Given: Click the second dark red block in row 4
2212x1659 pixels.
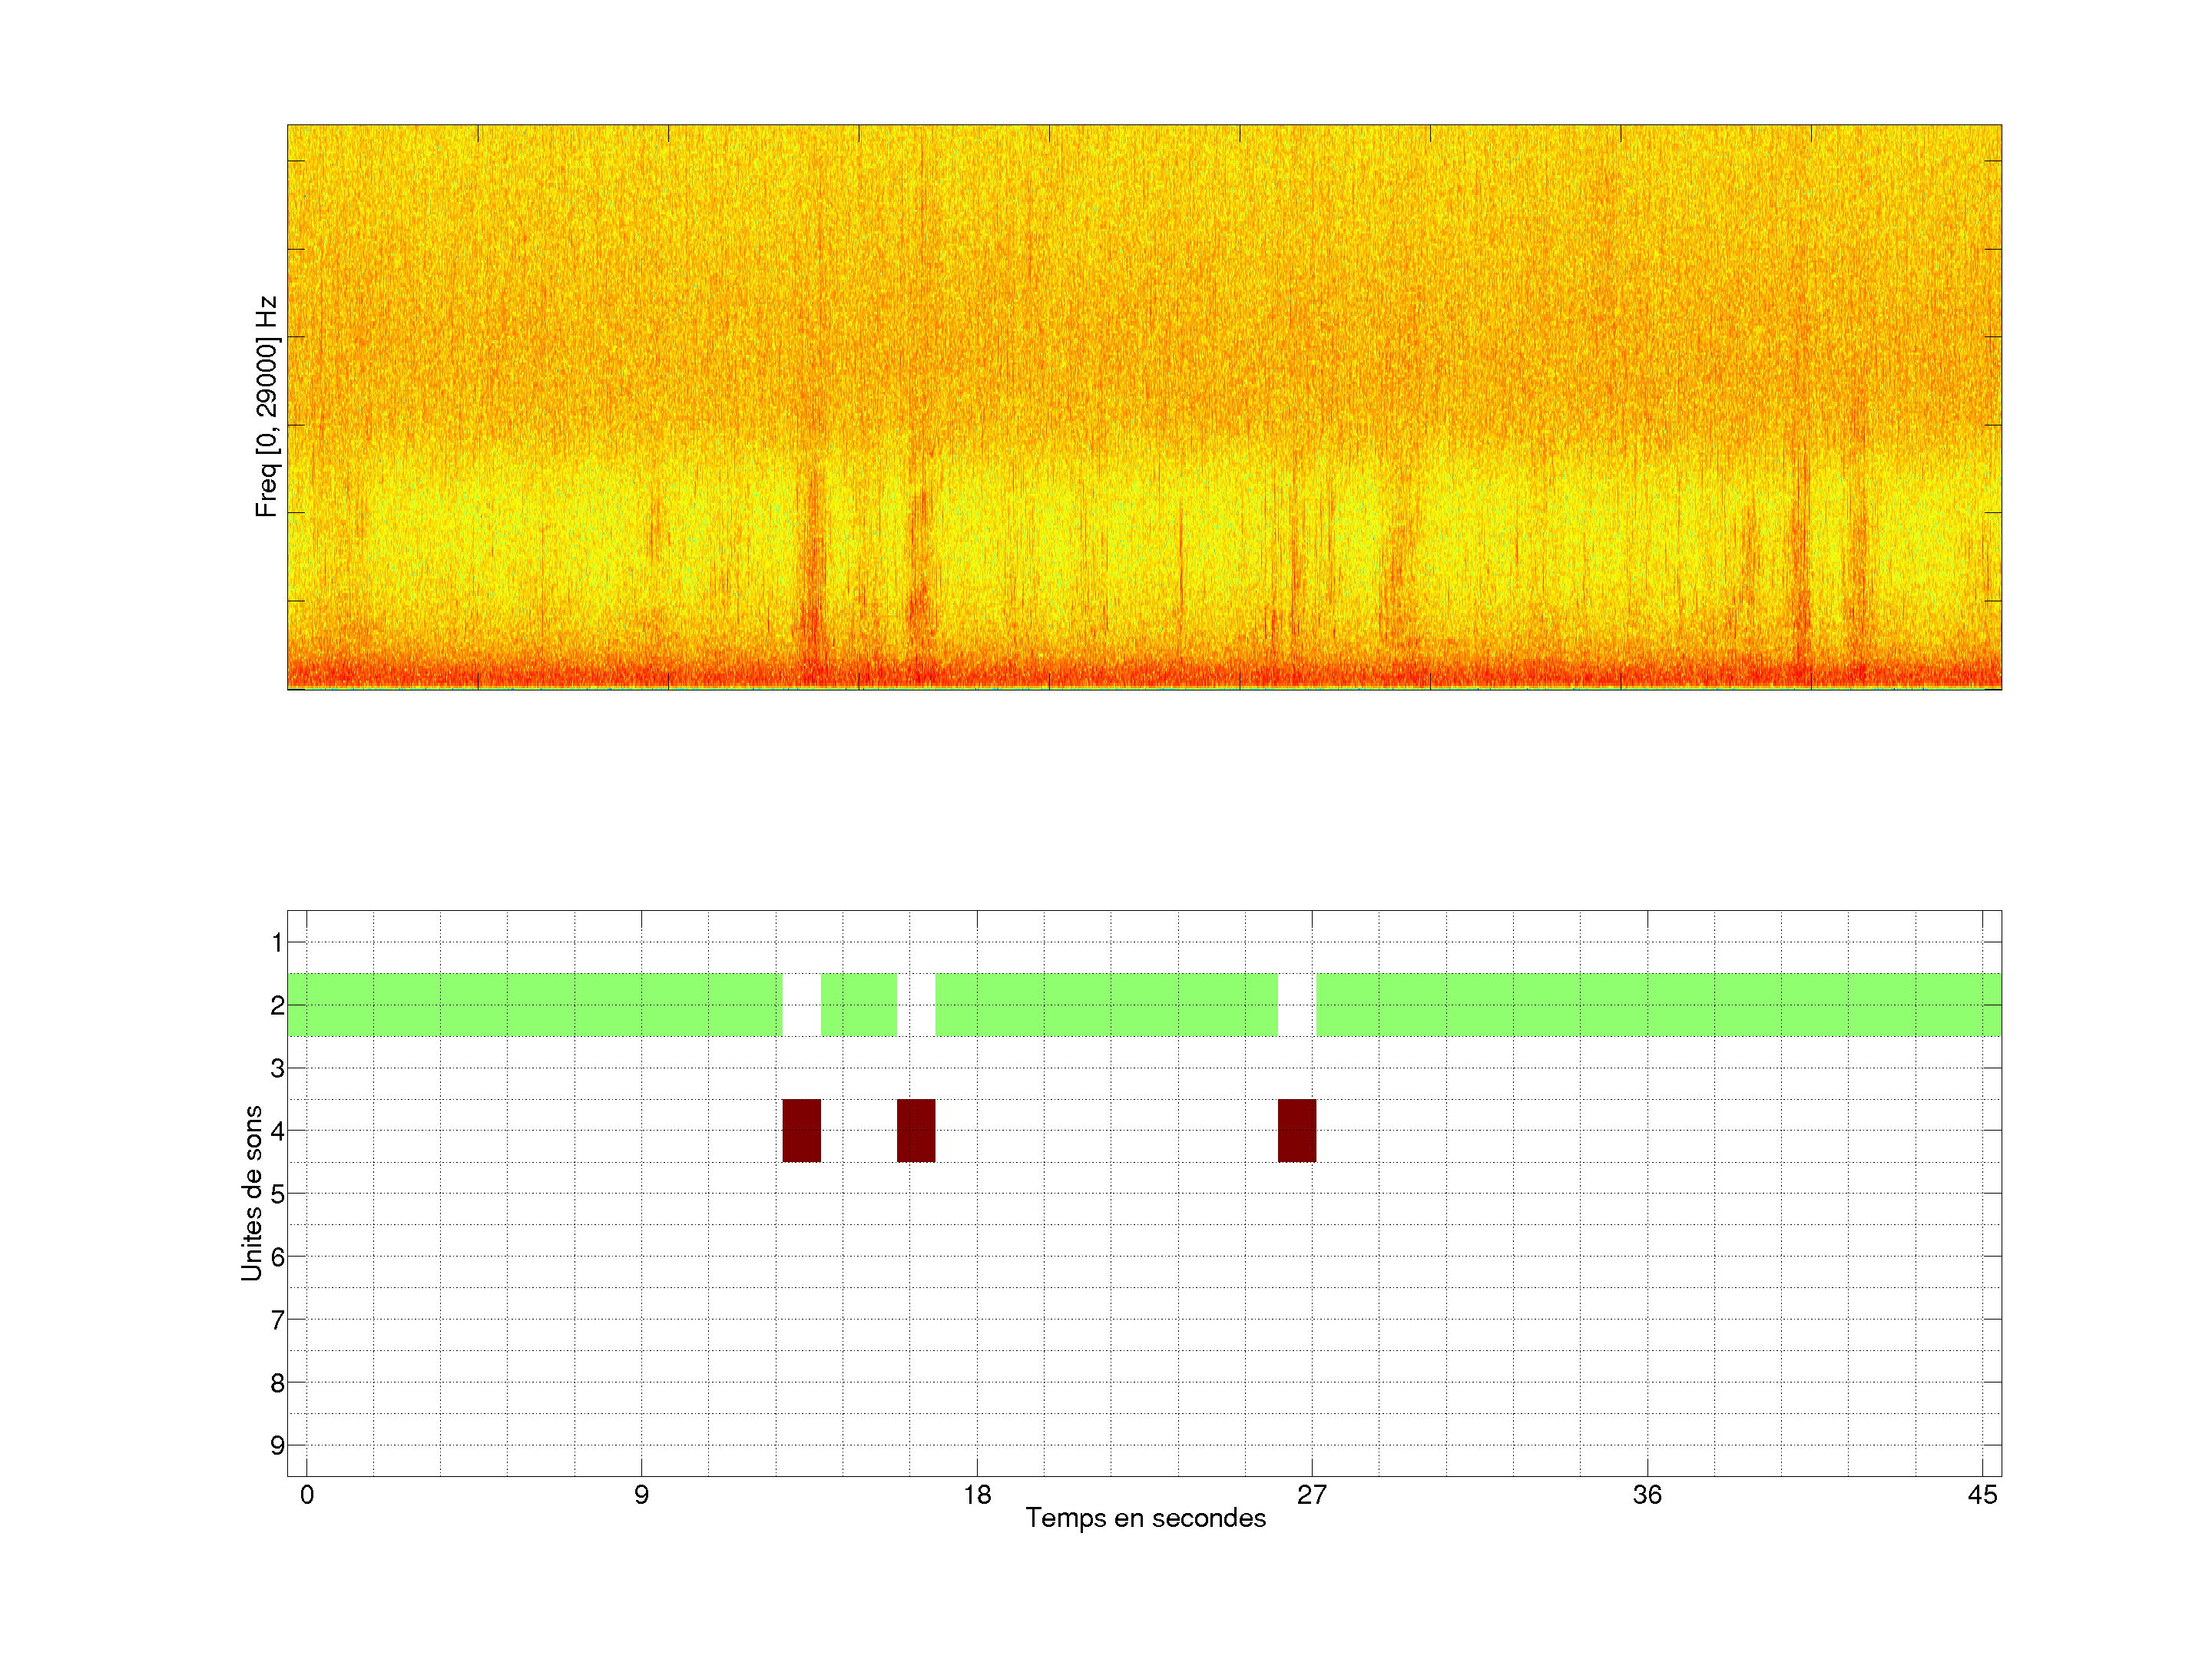Looking at the screenshot, I should pyautogui.click(x=916, y=1130).
